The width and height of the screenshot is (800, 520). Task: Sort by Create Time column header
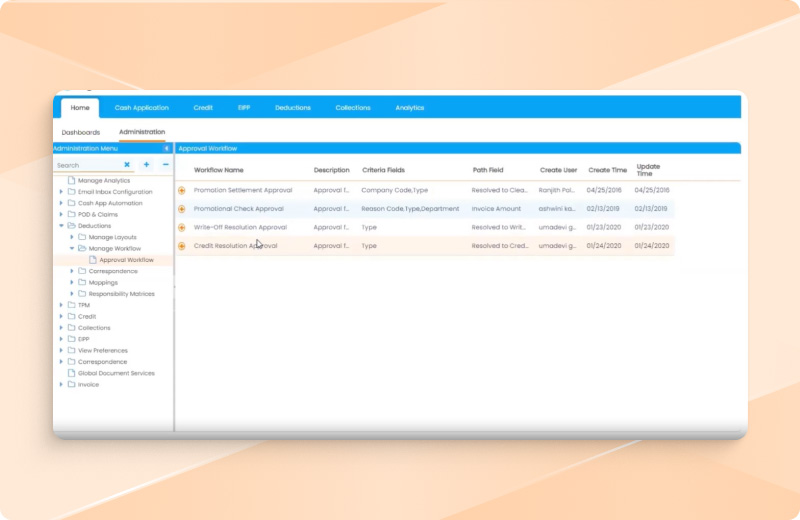pos(608,170)
